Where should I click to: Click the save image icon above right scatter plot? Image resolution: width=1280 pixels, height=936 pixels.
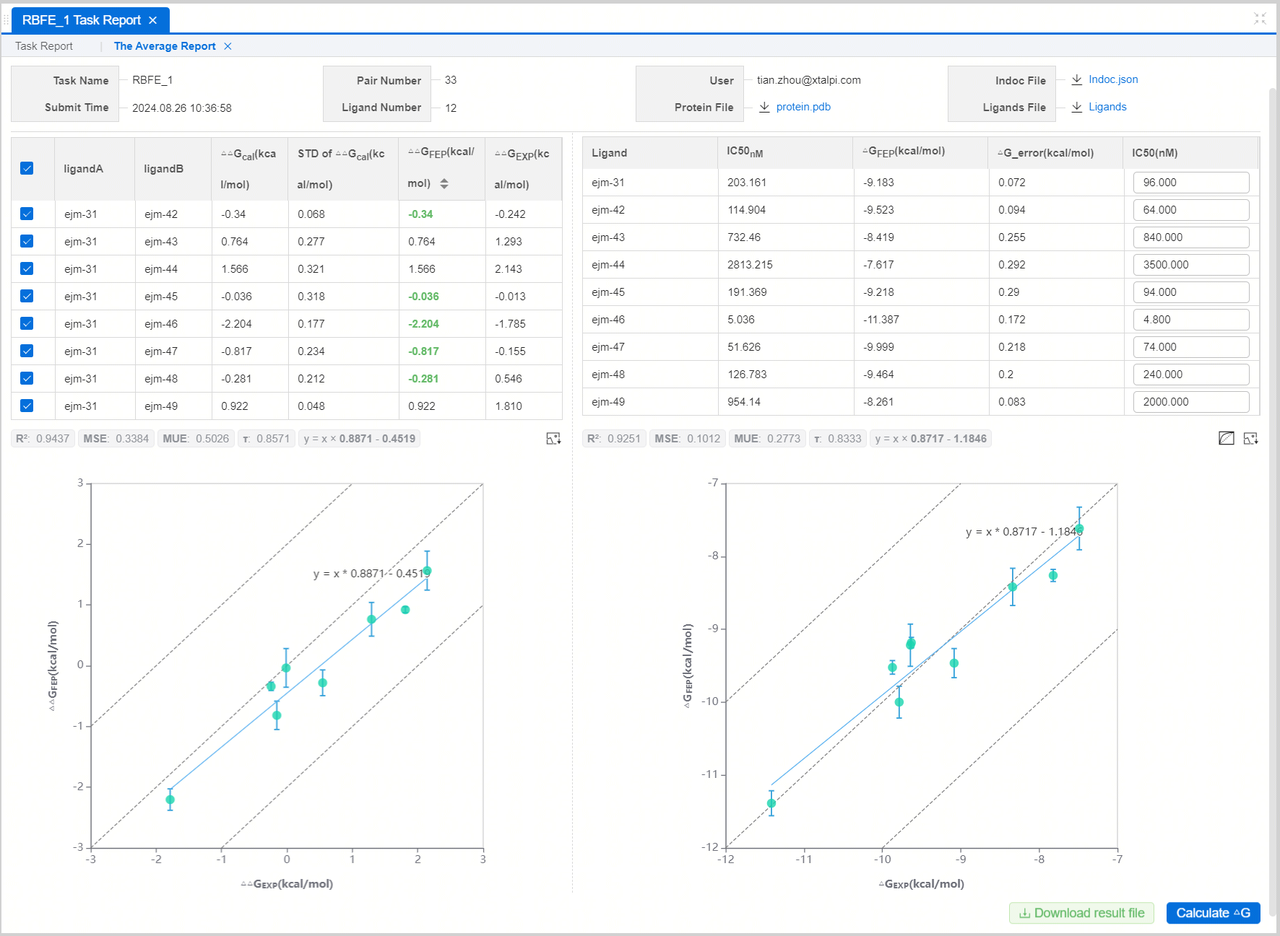click(x=1249, y=439)
